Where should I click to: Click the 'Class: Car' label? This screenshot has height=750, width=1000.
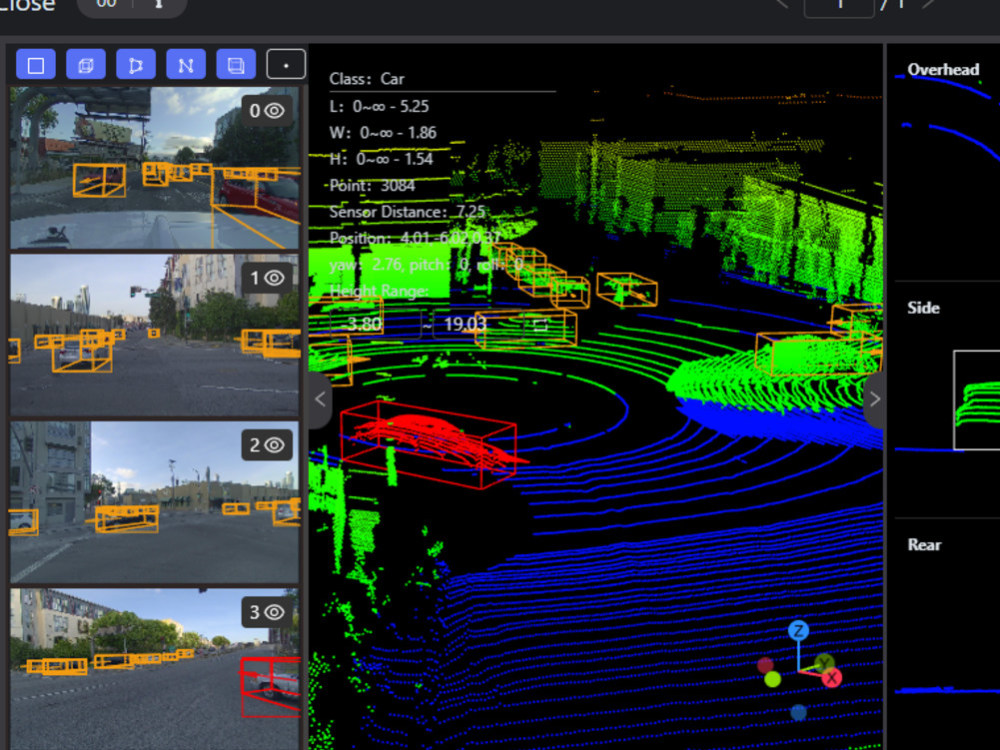[367, 79]
